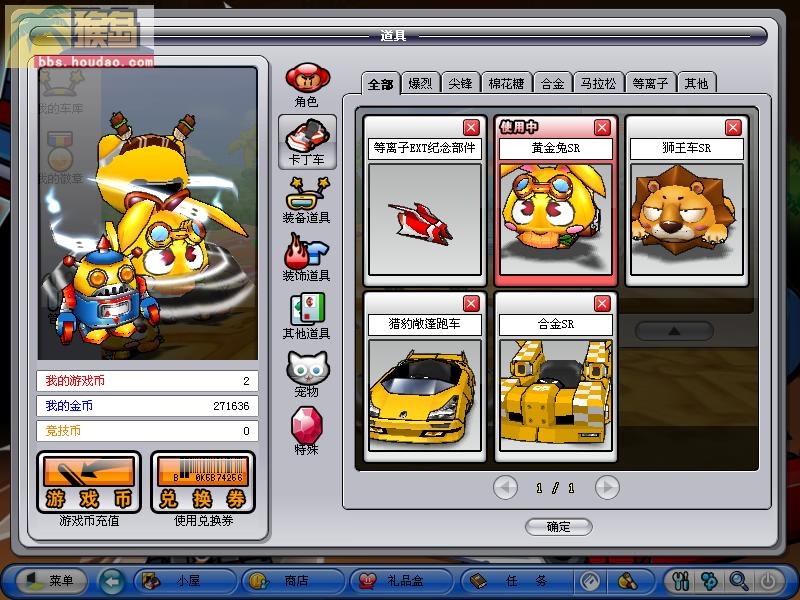Delete the 等离子EXT纪念部件 item

tap(471, 127)
